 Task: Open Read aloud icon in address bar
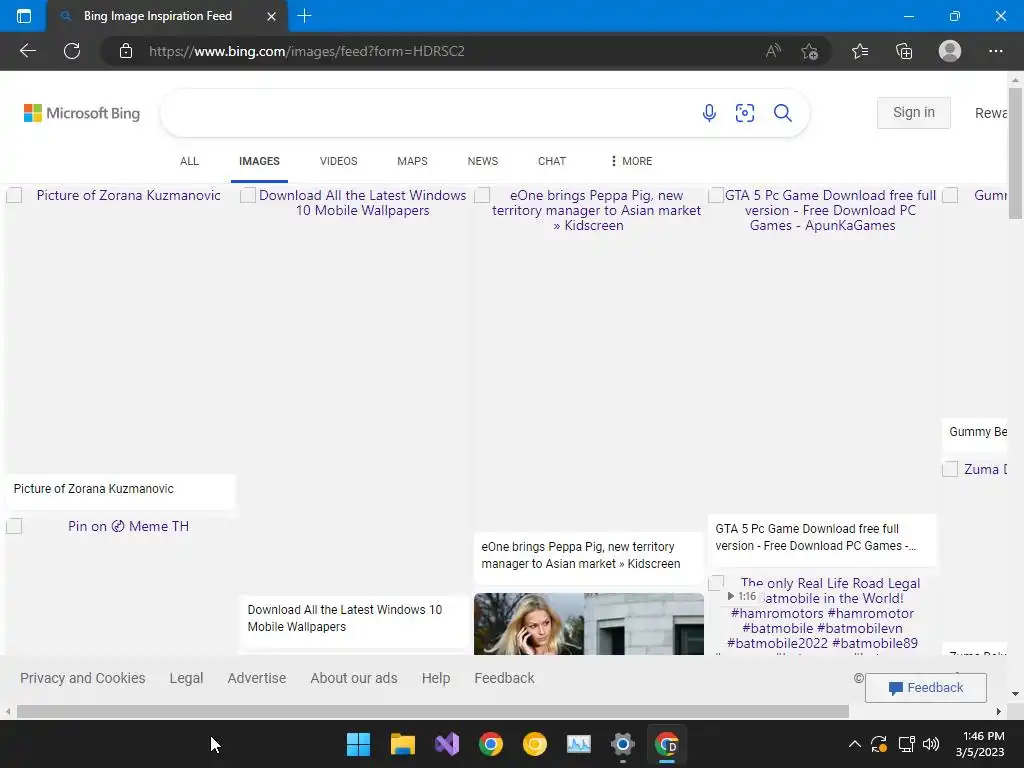[x=773, y=51]
